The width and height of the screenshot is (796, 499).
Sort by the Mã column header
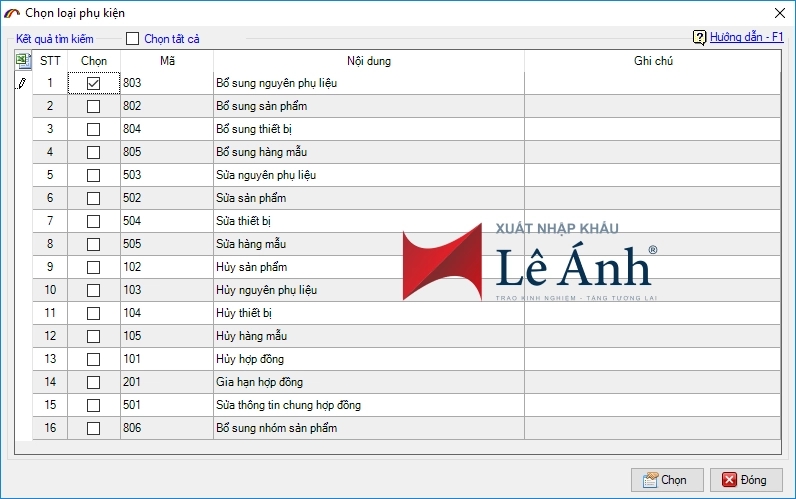[167, 61]
